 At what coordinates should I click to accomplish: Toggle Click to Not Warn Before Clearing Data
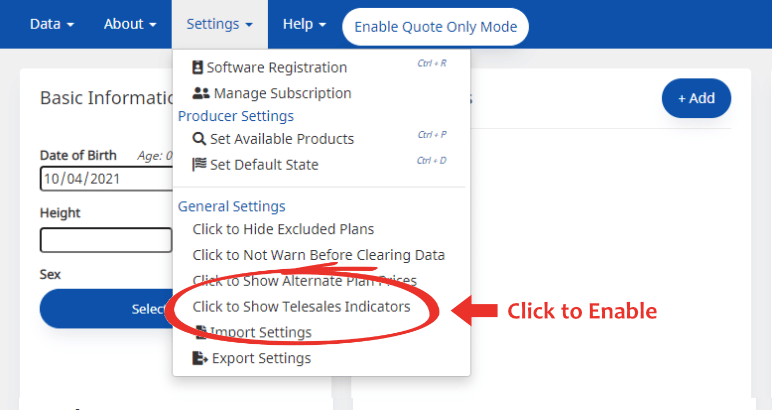[318, 255]
